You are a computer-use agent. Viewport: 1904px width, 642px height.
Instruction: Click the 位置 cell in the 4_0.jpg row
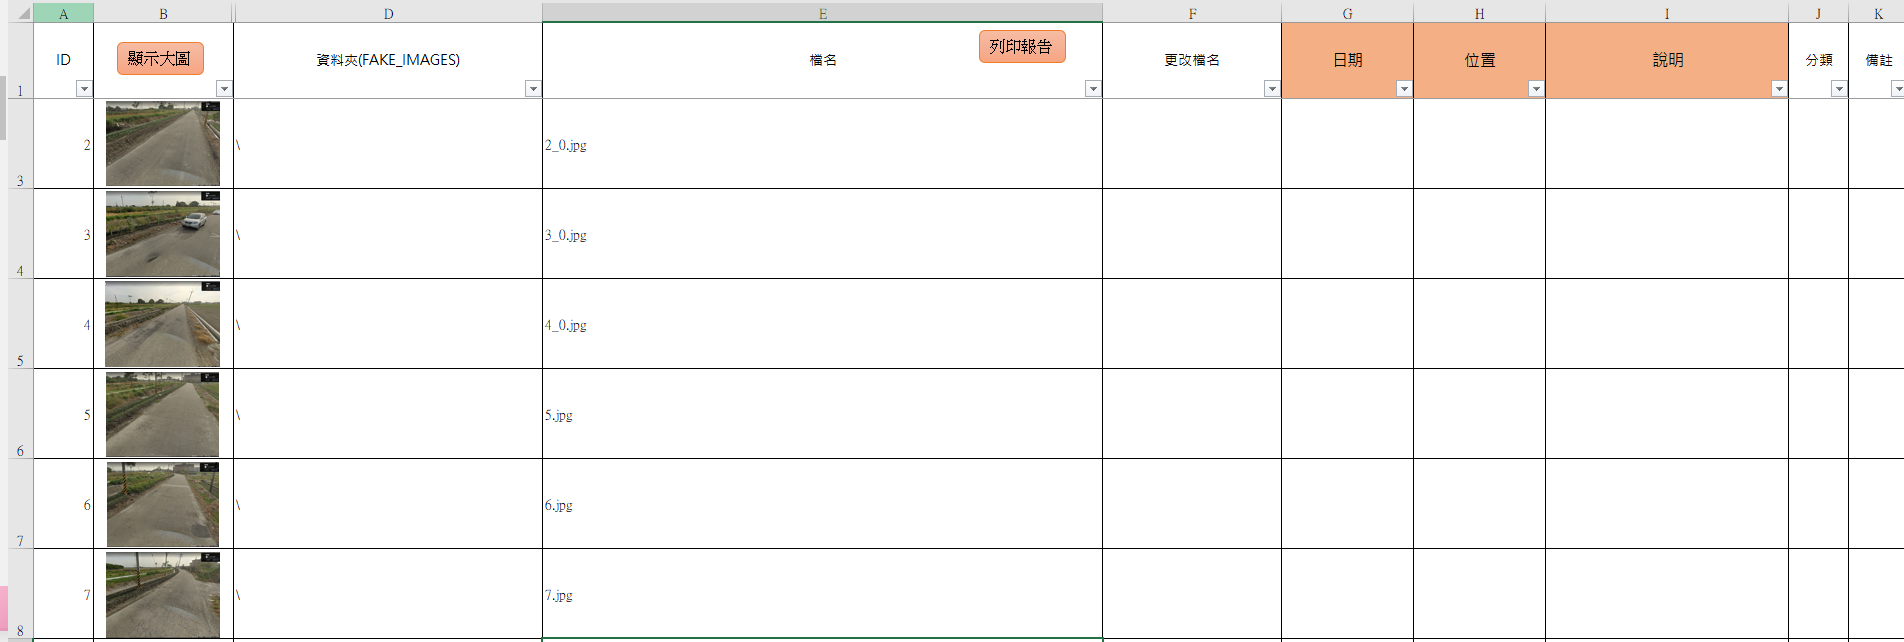click(1479, 324)
